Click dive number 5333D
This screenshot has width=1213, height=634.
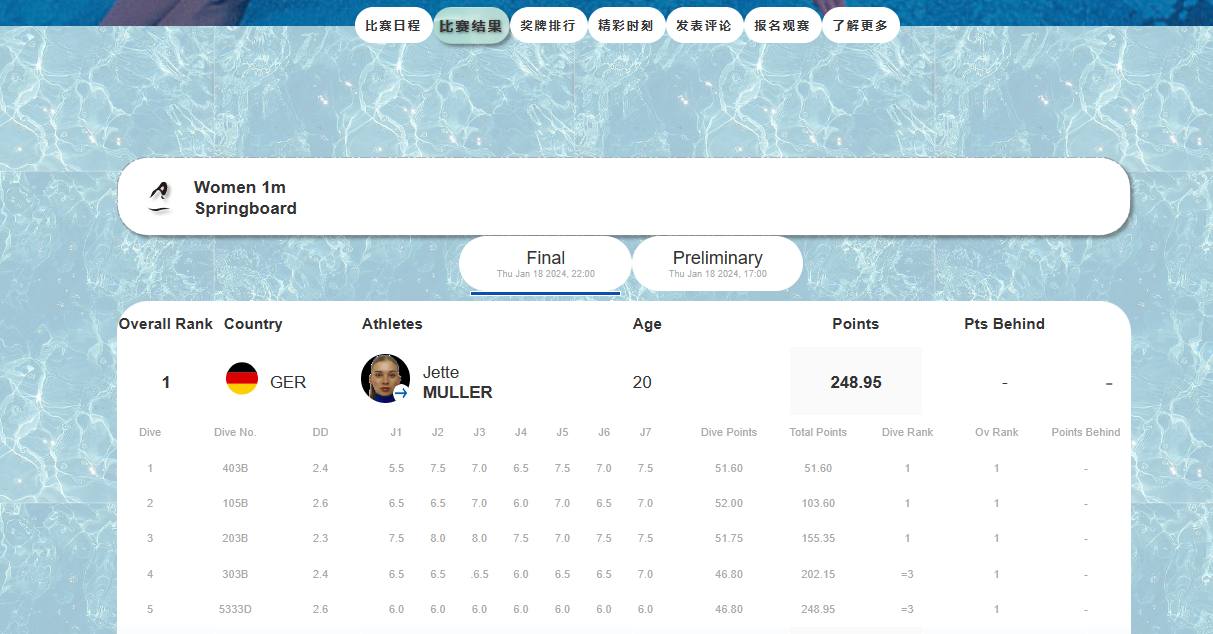point(235,609)
